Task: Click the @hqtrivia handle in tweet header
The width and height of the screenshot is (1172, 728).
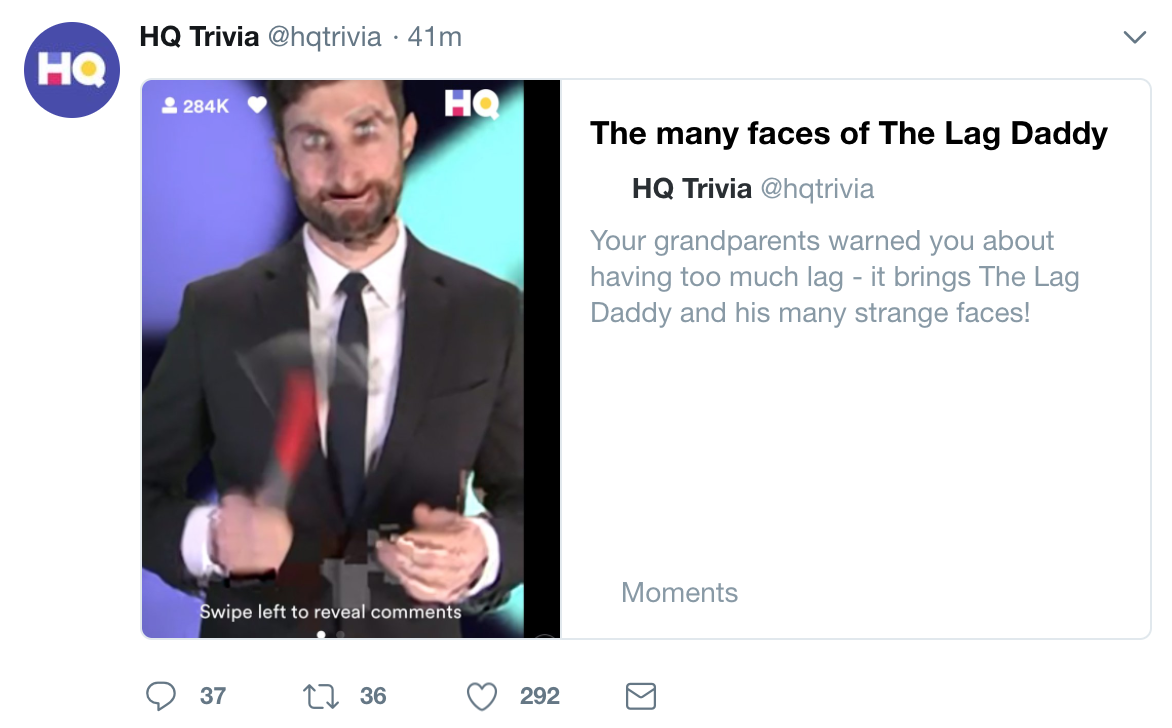Action: pos(324,37)
